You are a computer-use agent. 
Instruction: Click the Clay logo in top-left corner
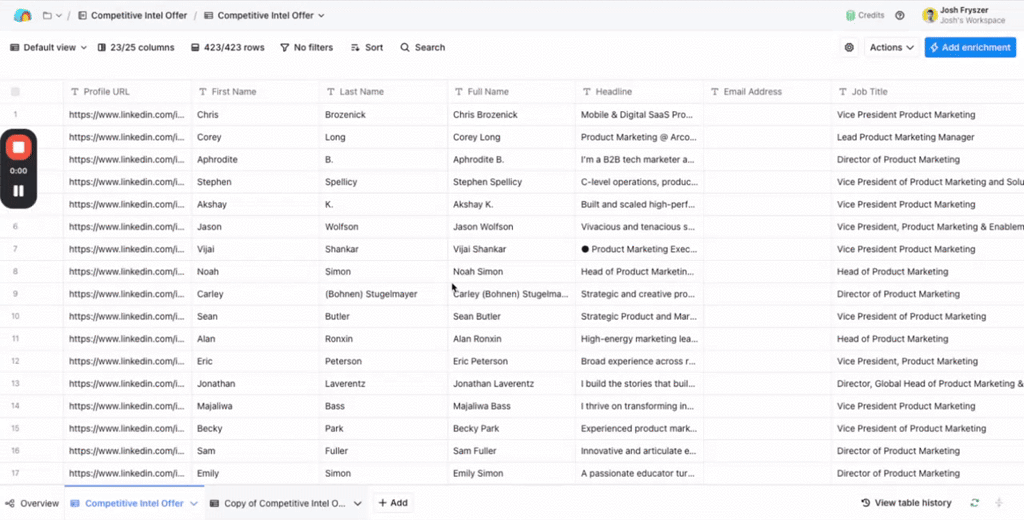point(22,15)
